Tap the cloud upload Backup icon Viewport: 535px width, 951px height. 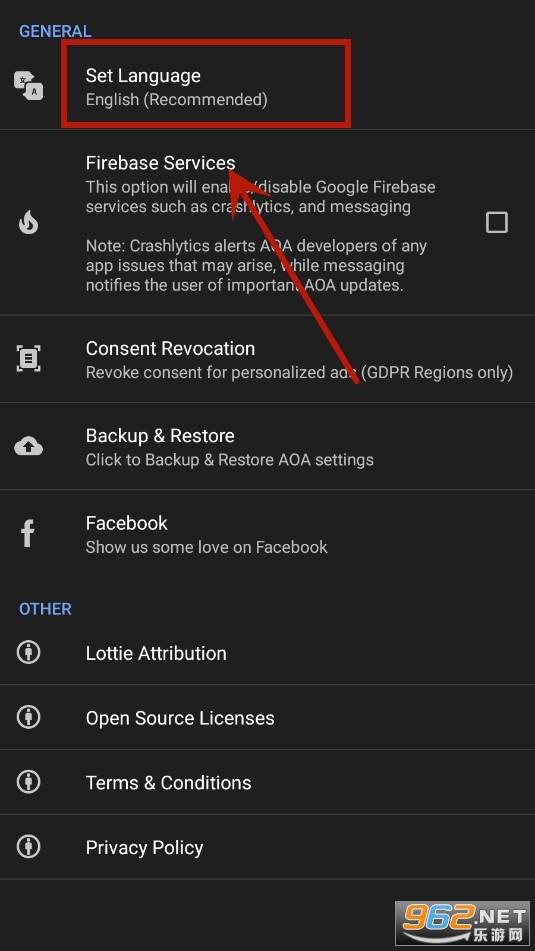click(29, 447)
